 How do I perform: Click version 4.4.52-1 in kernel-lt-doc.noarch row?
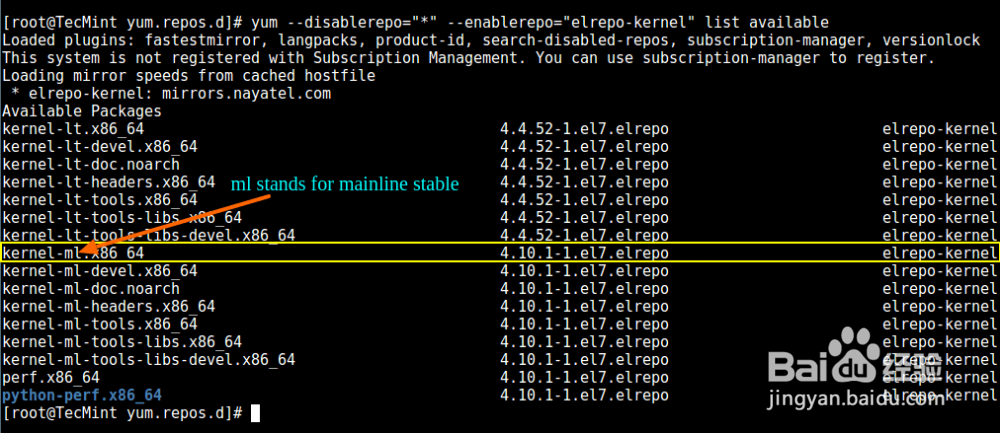tap(584, 165)
